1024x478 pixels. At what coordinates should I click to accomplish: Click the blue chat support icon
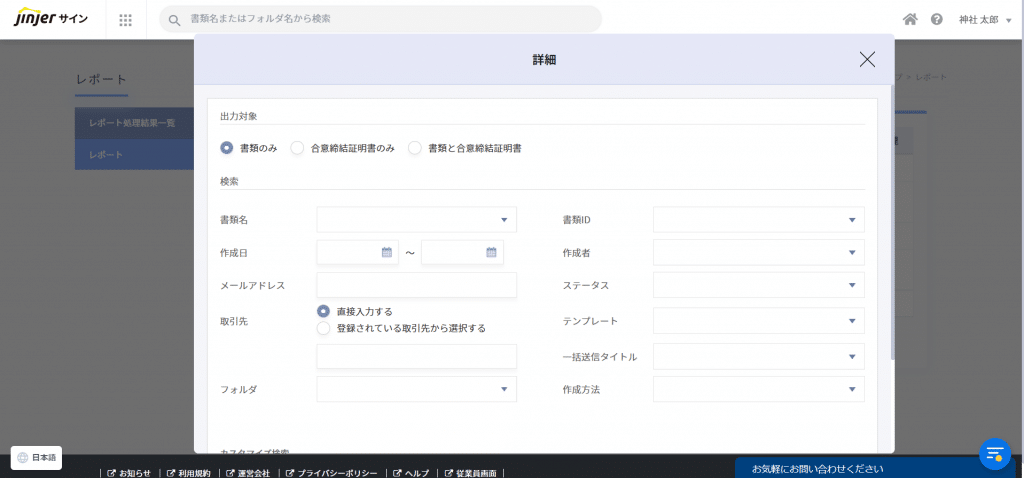point(994,453)
